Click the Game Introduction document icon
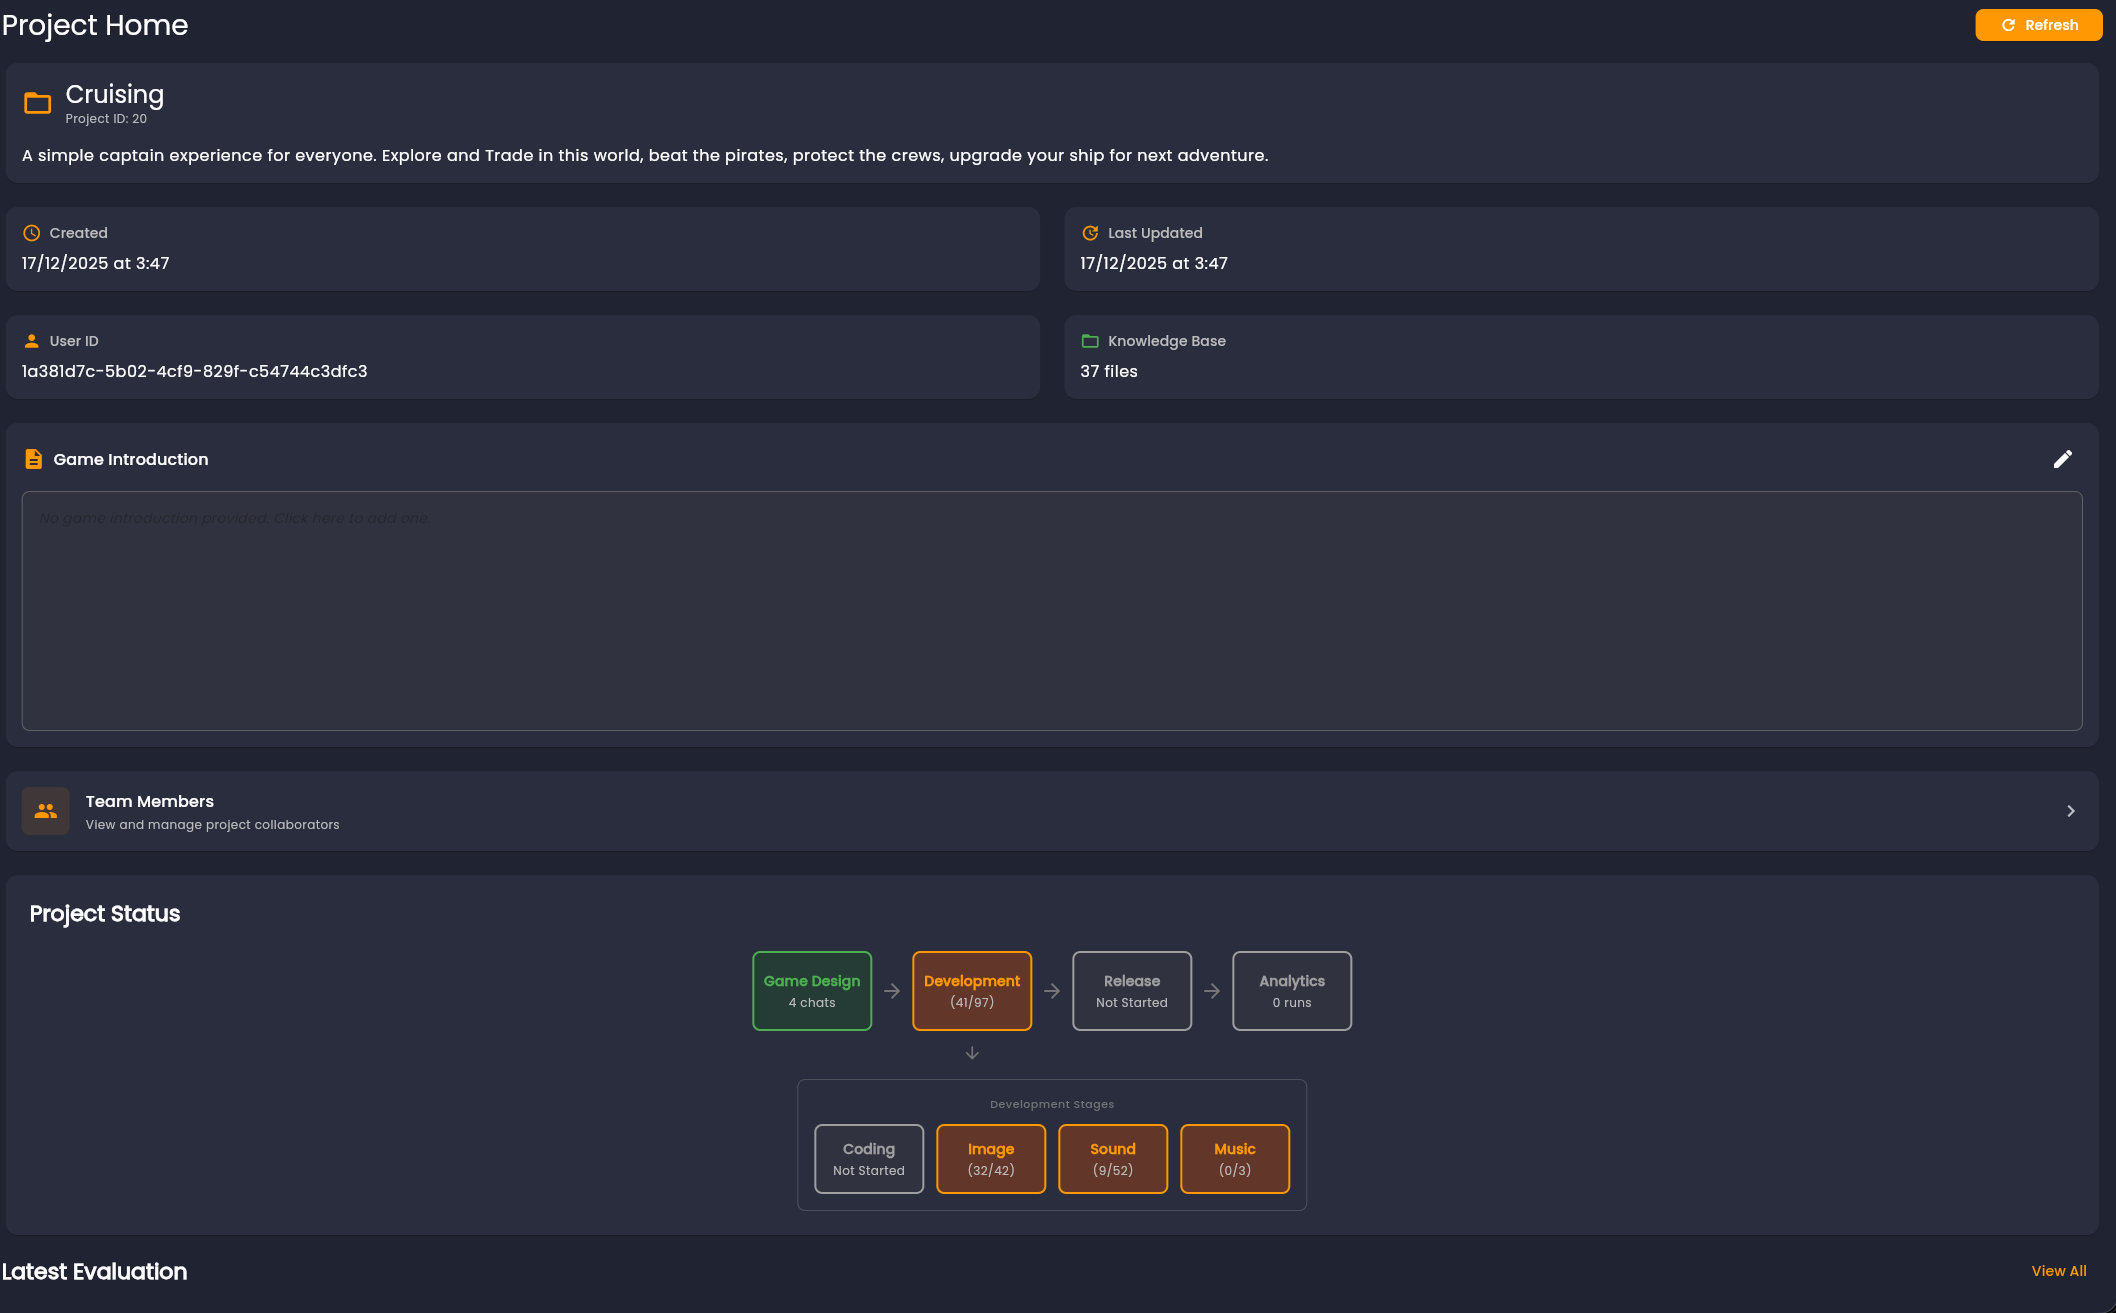2116x1313 pixels. [33, 458]
